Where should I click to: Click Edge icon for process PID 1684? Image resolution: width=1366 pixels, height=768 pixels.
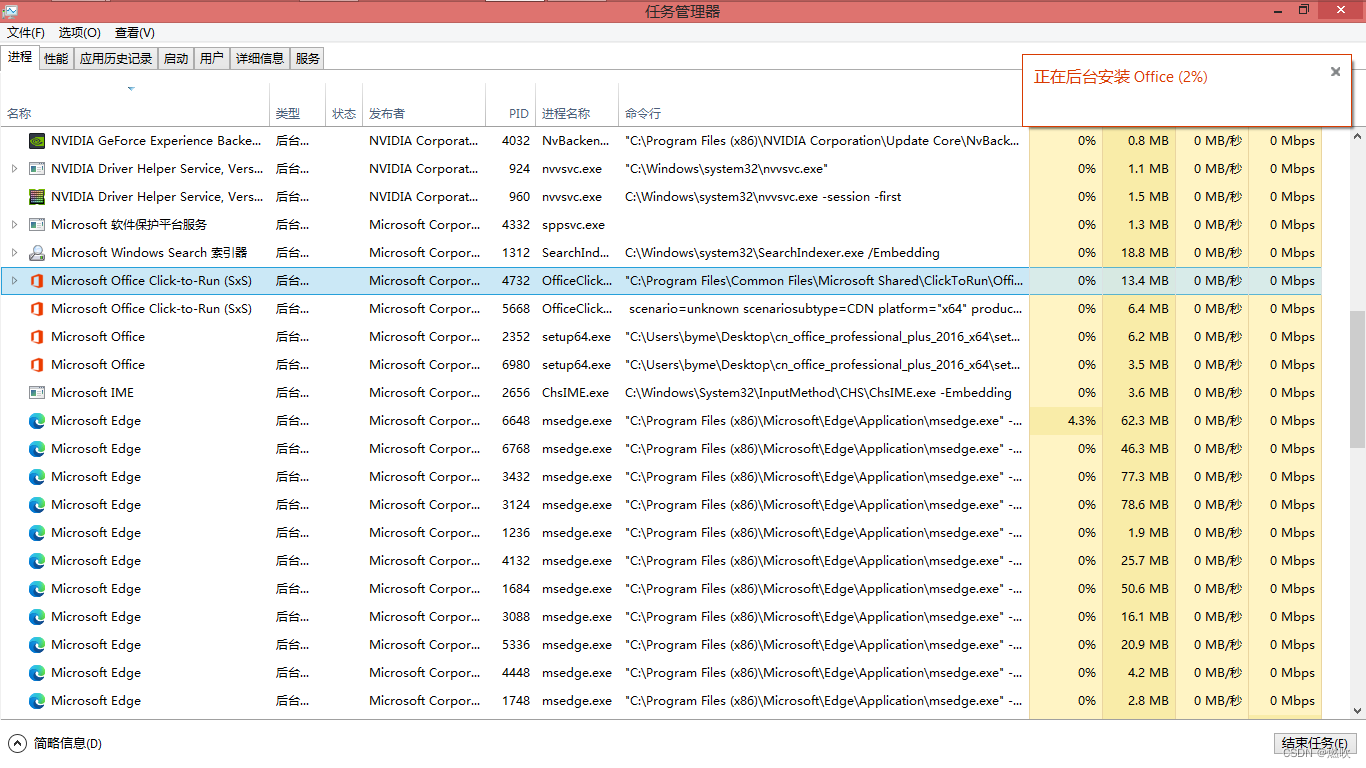tap(37, 589)
